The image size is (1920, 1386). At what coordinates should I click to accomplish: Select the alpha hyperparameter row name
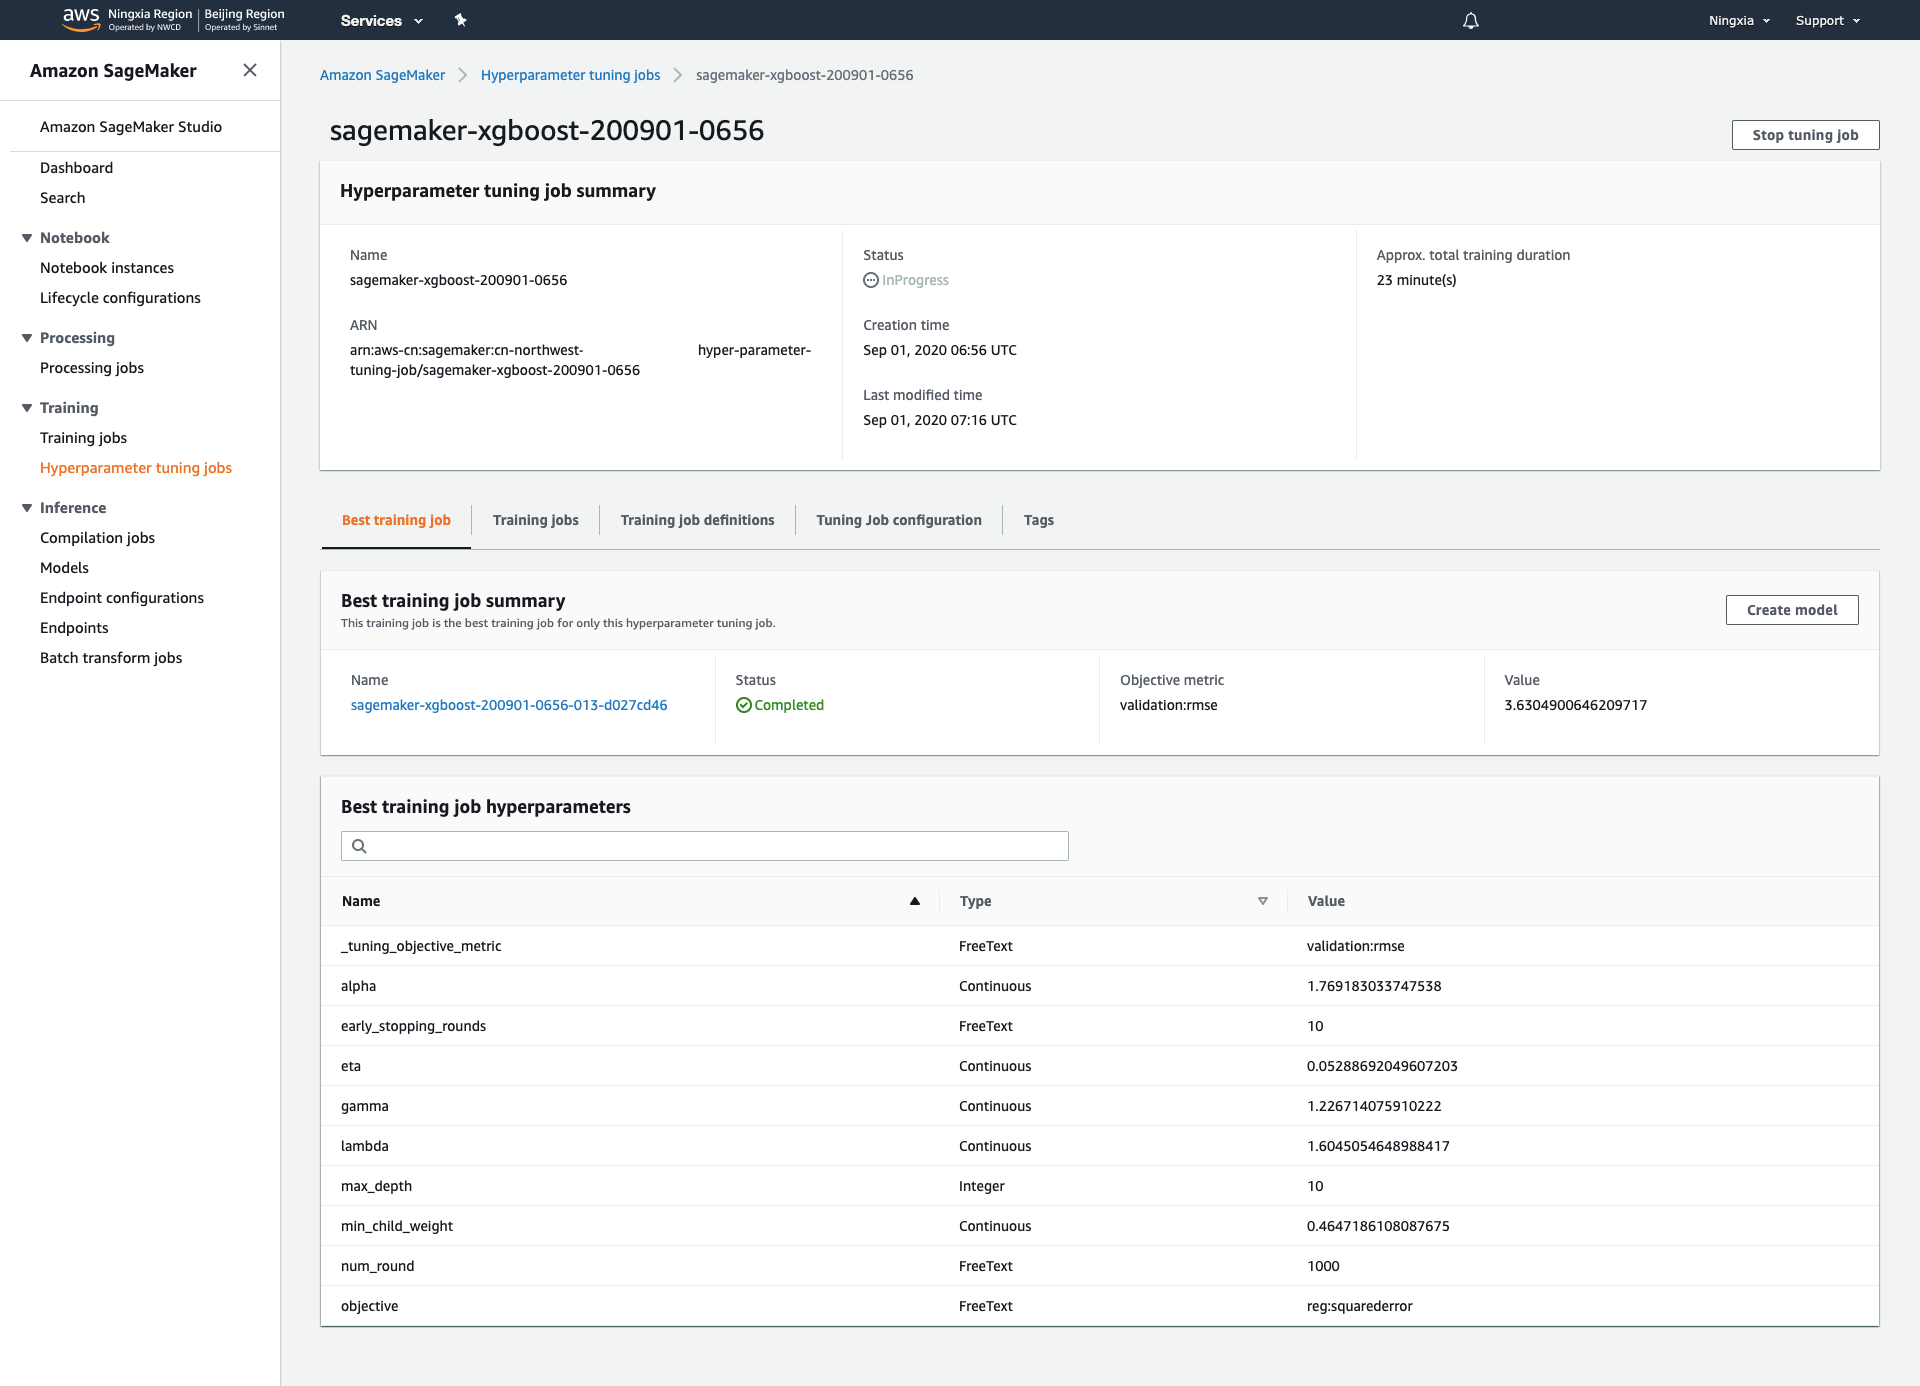358,986
